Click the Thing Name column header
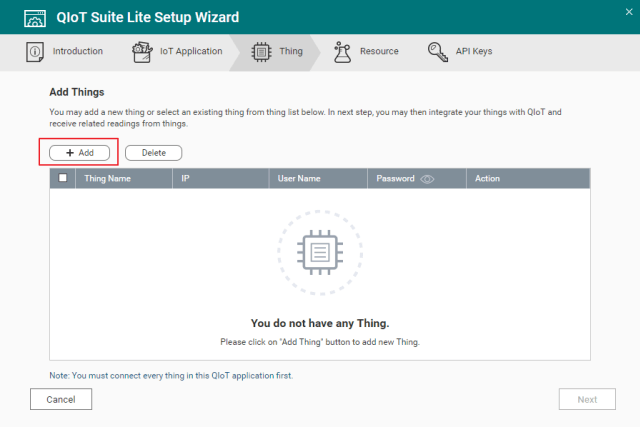Screen dimensions: 640x427 point(107,179)
